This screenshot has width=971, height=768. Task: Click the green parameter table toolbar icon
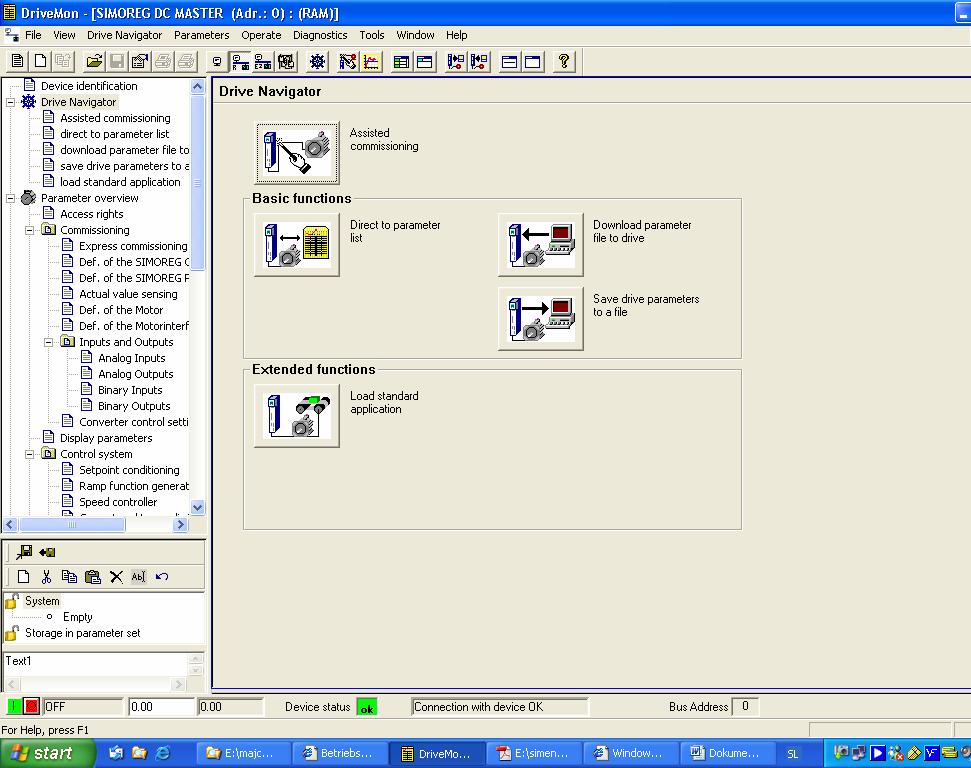coord(401,61)
